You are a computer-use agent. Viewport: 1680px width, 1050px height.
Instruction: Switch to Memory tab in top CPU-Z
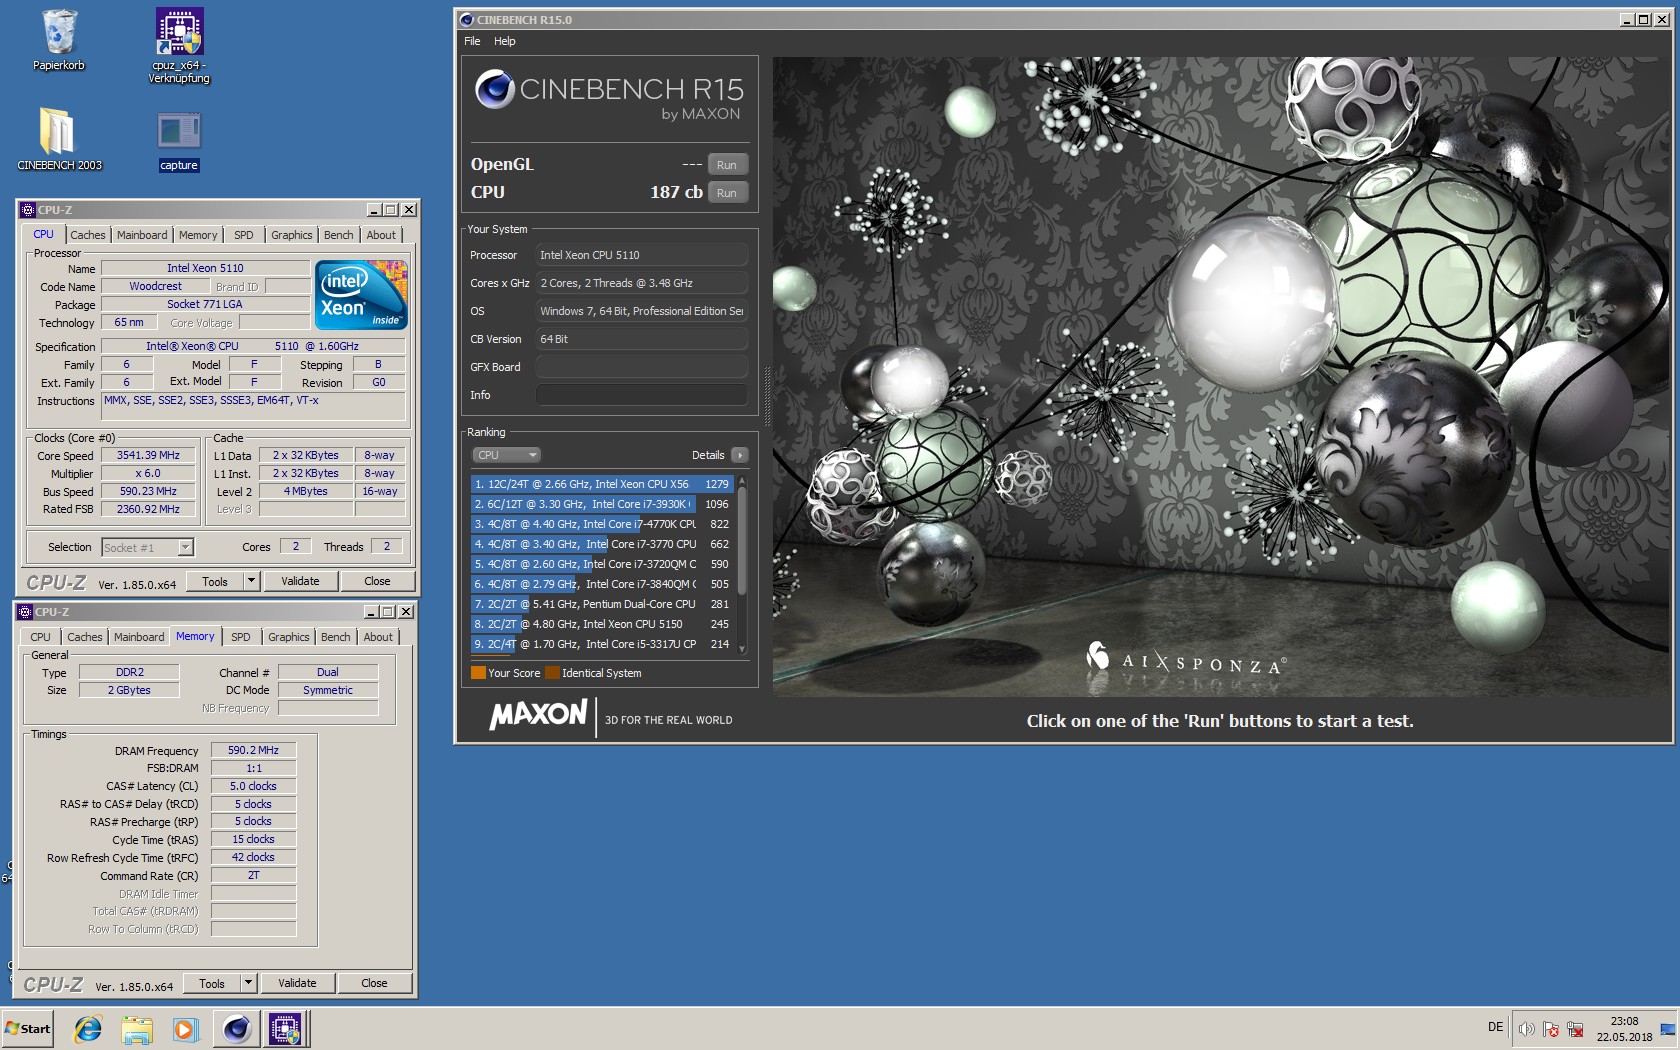coord(198,235)
